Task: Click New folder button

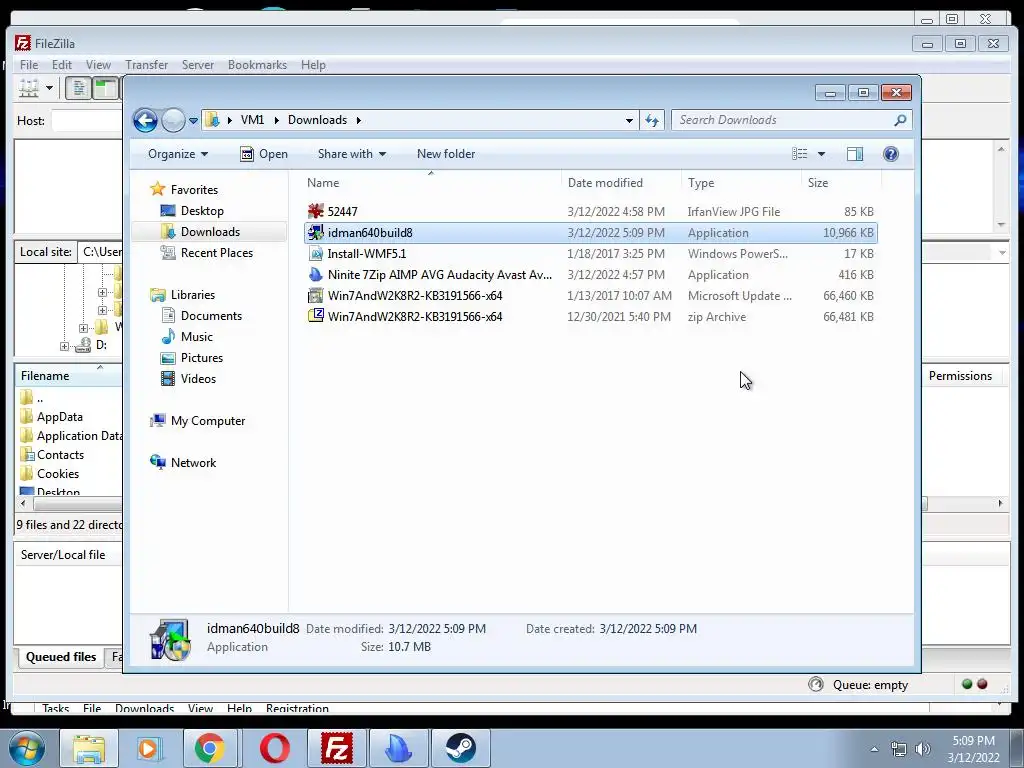Action: pyautogui.click(x=446, y=154)
